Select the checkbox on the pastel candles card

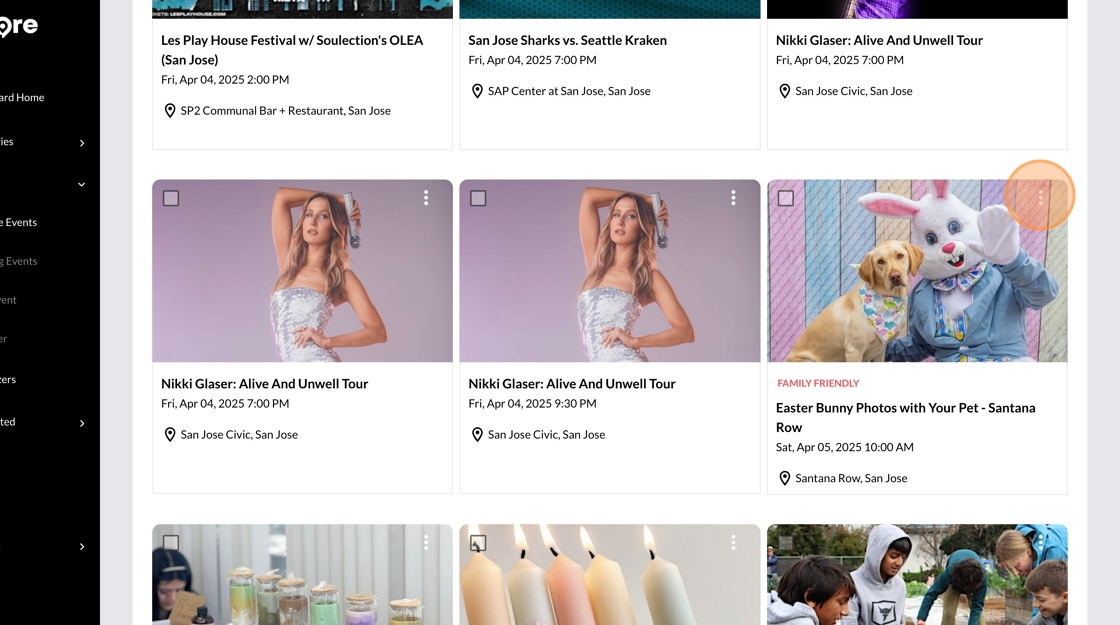(478, 543)
